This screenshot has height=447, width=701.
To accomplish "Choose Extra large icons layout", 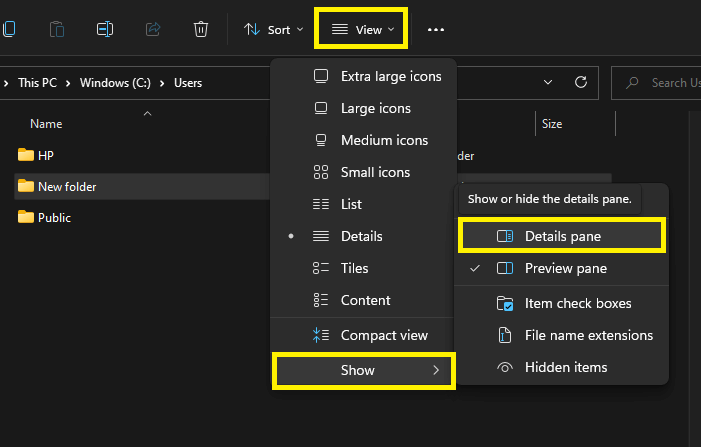I will (389, 76).
